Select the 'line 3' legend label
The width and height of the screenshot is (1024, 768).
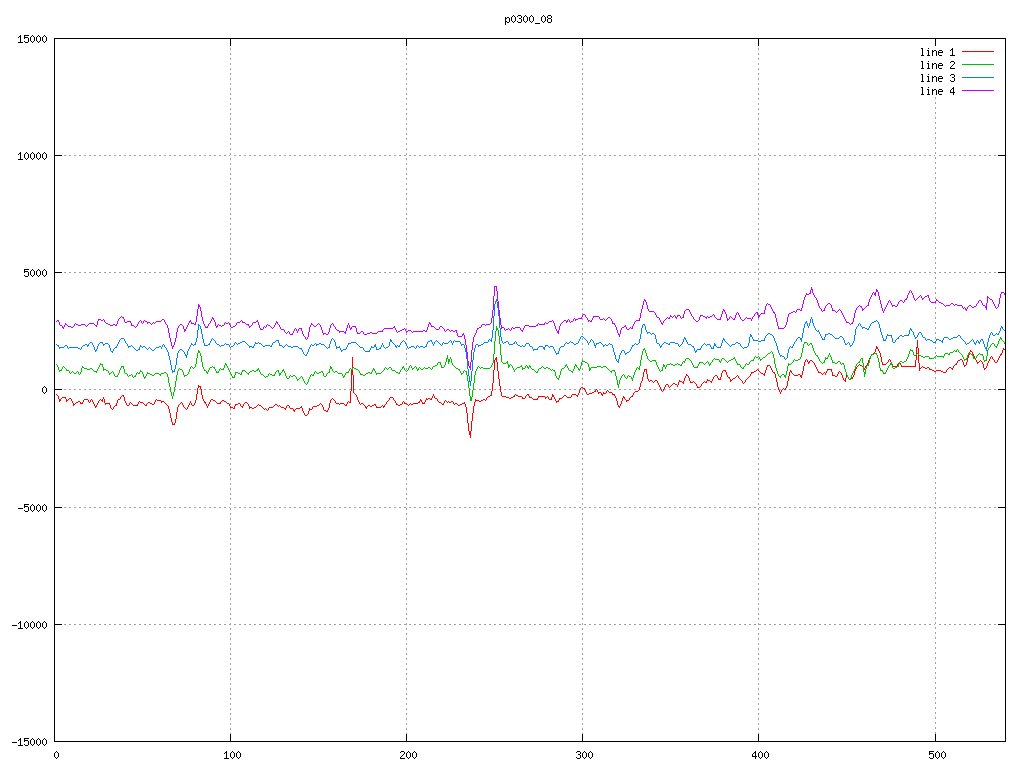pos(937,78)
